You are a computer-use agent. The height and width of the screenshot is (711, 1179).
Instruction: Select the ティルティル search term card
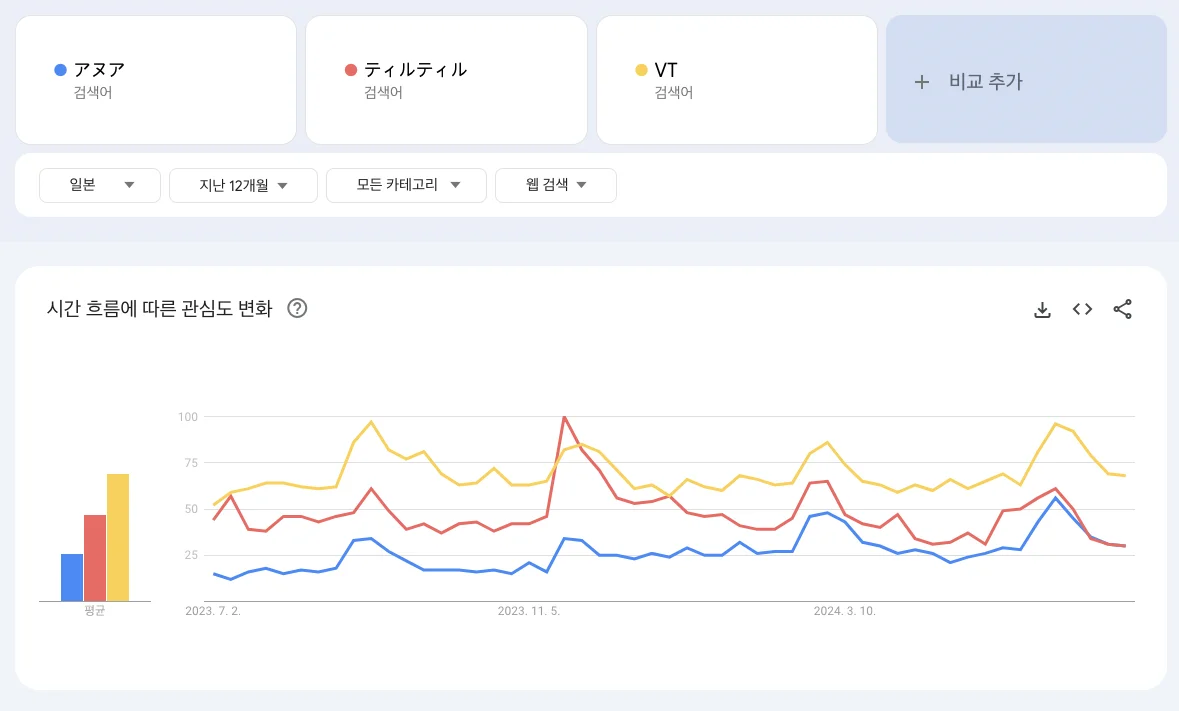point(446,80)
